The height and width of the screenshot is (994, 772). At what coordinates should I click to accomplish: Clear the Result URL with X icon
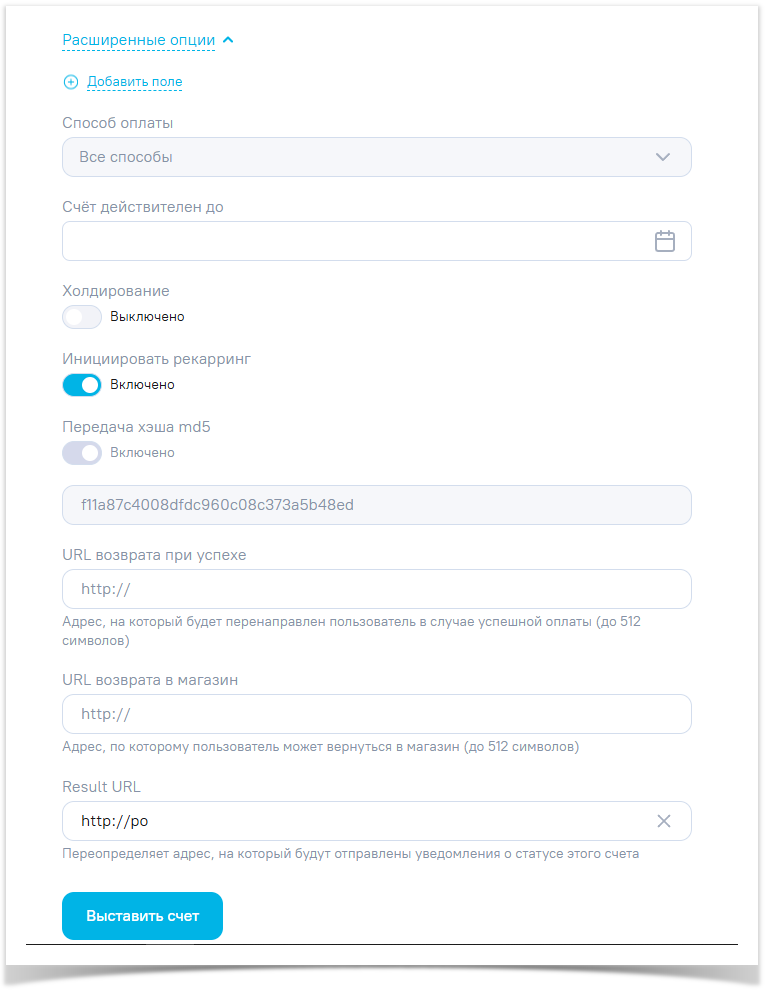pos(664,821)
